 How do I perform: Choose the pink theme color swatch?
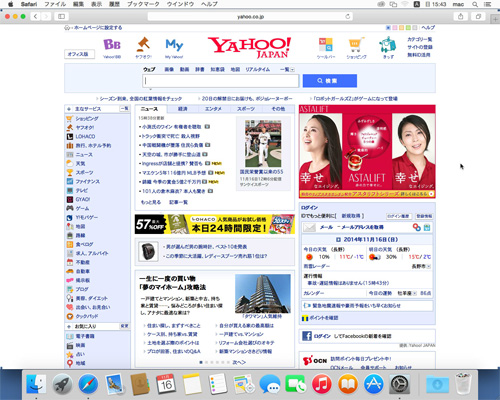395,28
